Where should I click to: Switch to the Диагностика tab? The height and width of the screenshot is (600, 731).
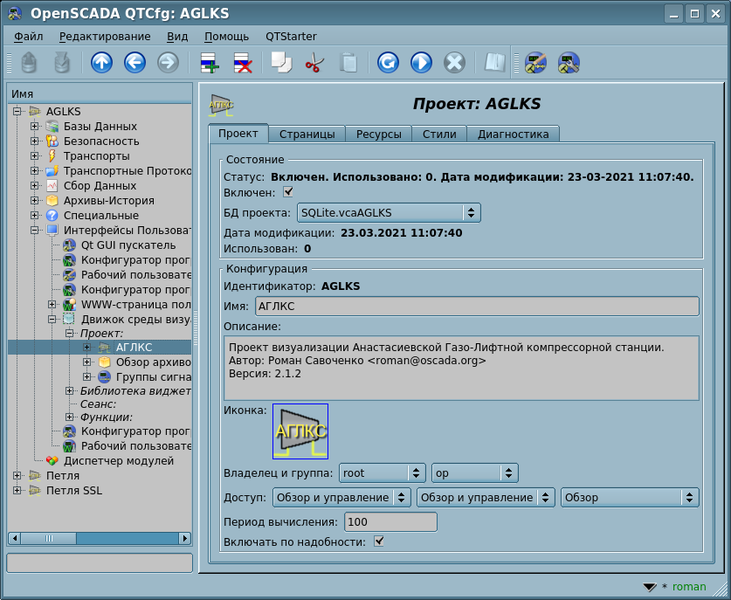point(513,134)
